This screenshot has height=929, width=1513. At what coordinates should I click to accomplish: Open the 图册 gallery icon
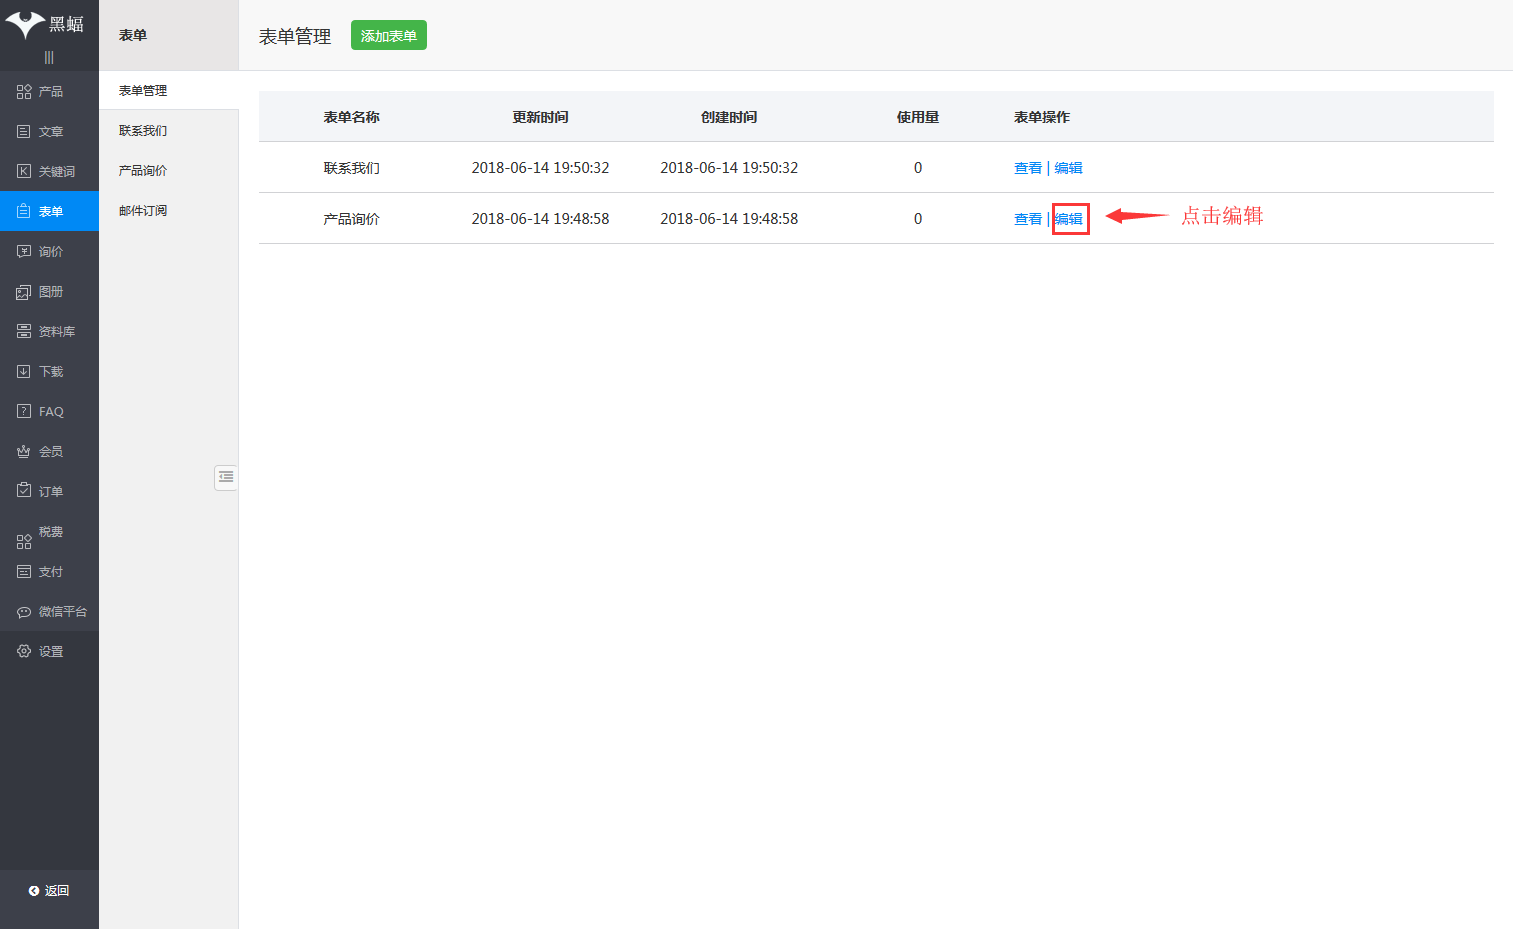pos(24,292)
